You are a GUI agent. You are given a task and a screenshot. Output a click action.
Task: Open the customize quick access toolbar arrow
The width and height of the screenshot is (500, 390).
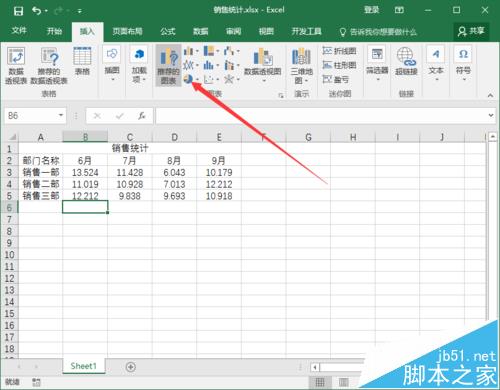80,11
